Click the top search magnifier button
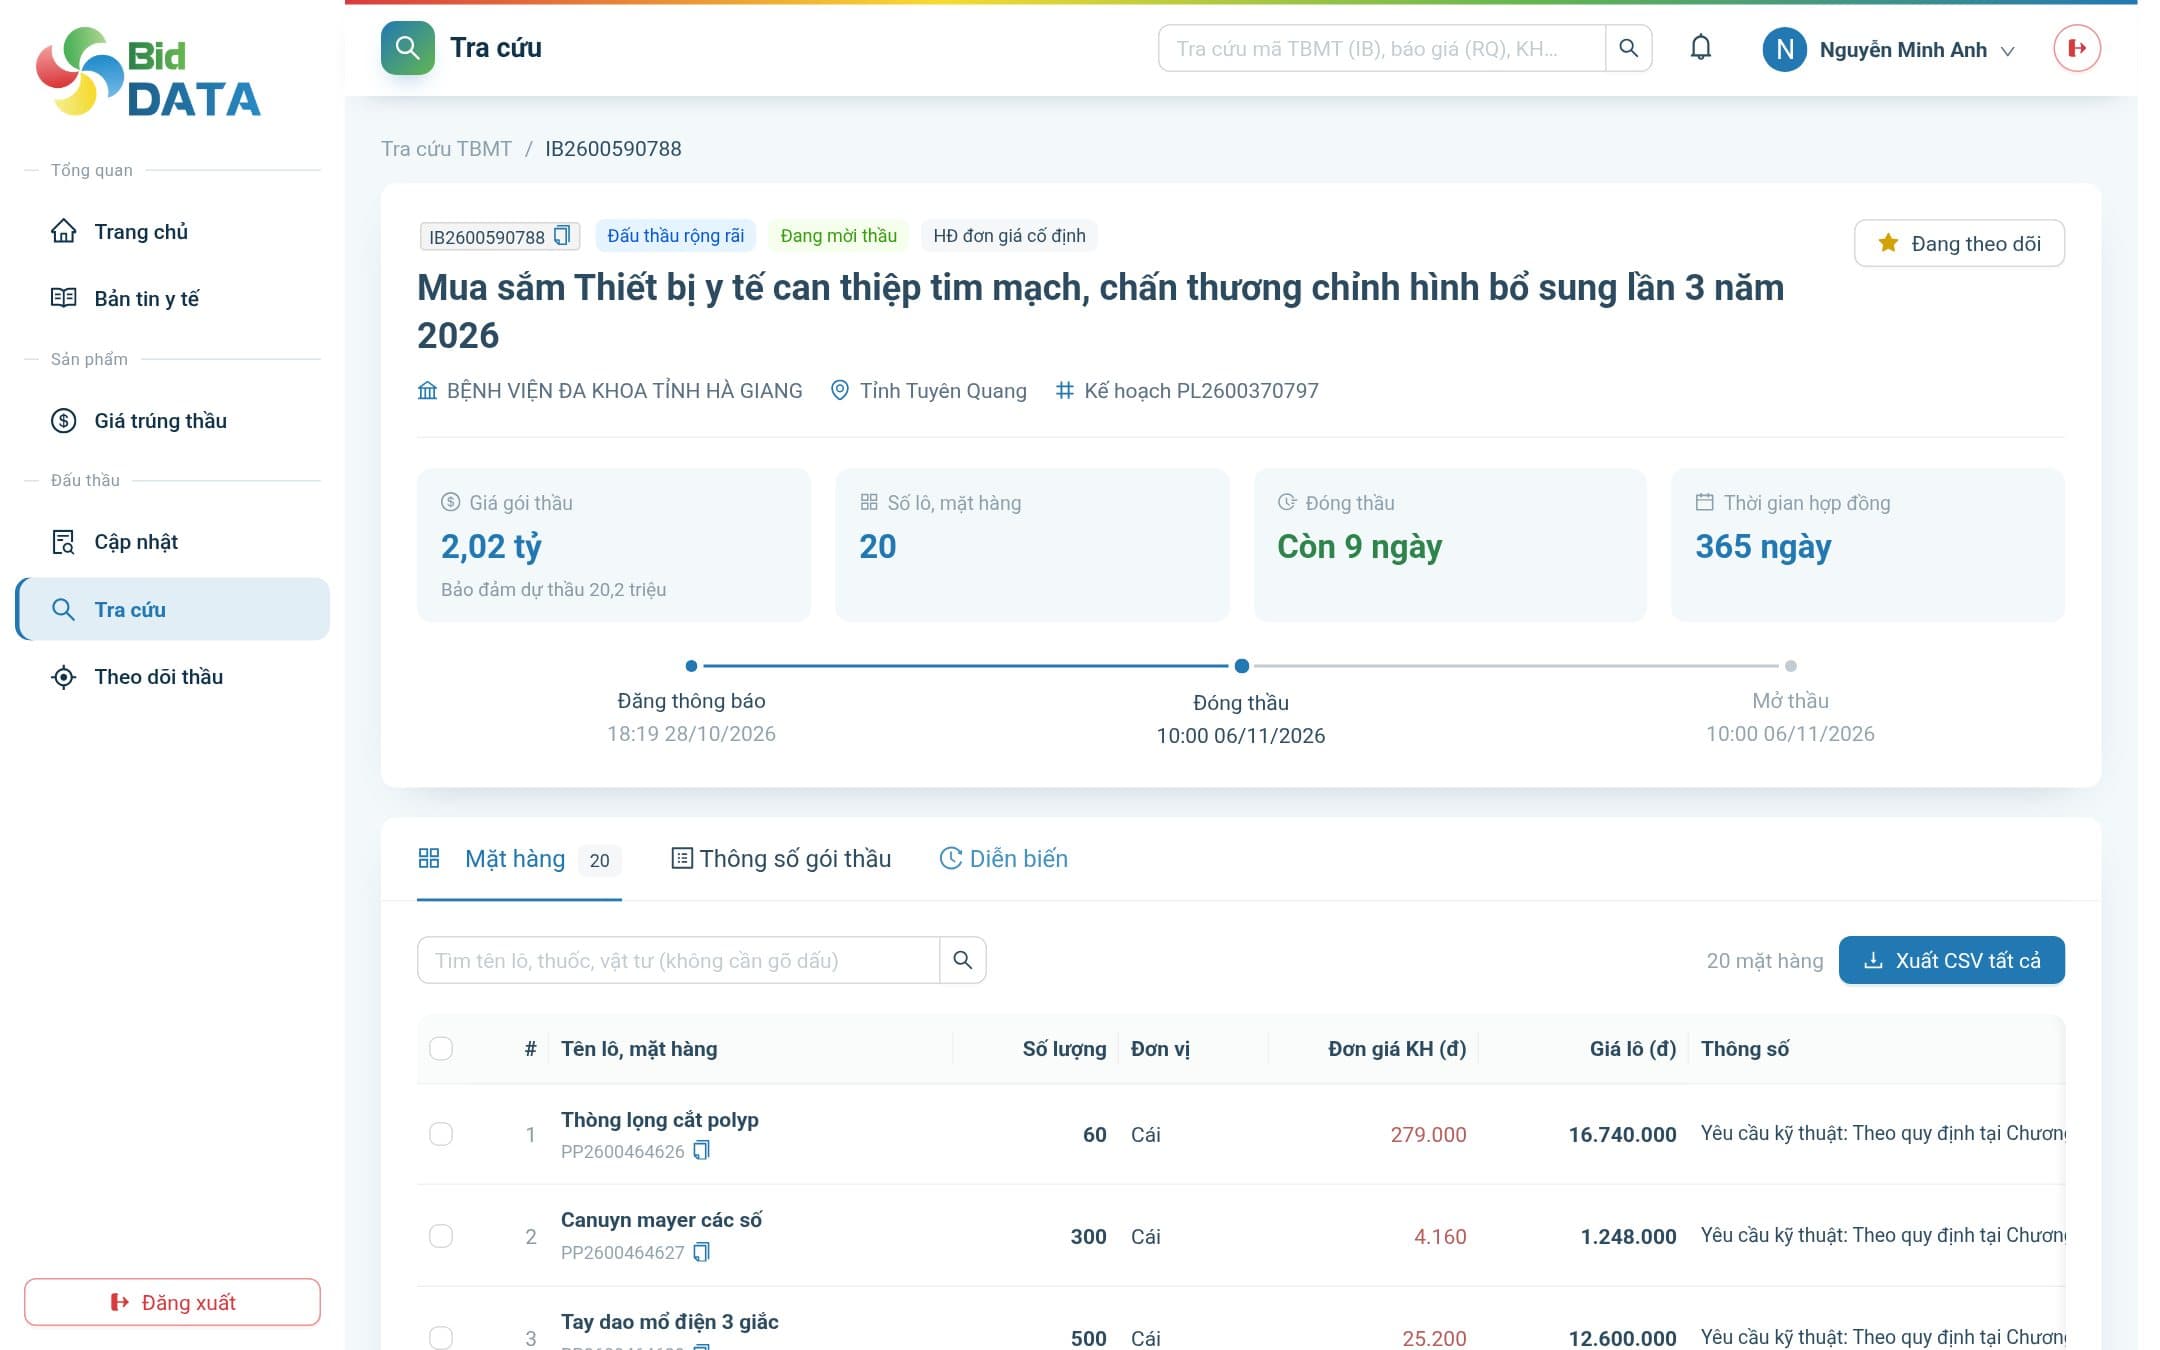The height and width of the screenshot is (1350, 2160). coord(1628,48)
